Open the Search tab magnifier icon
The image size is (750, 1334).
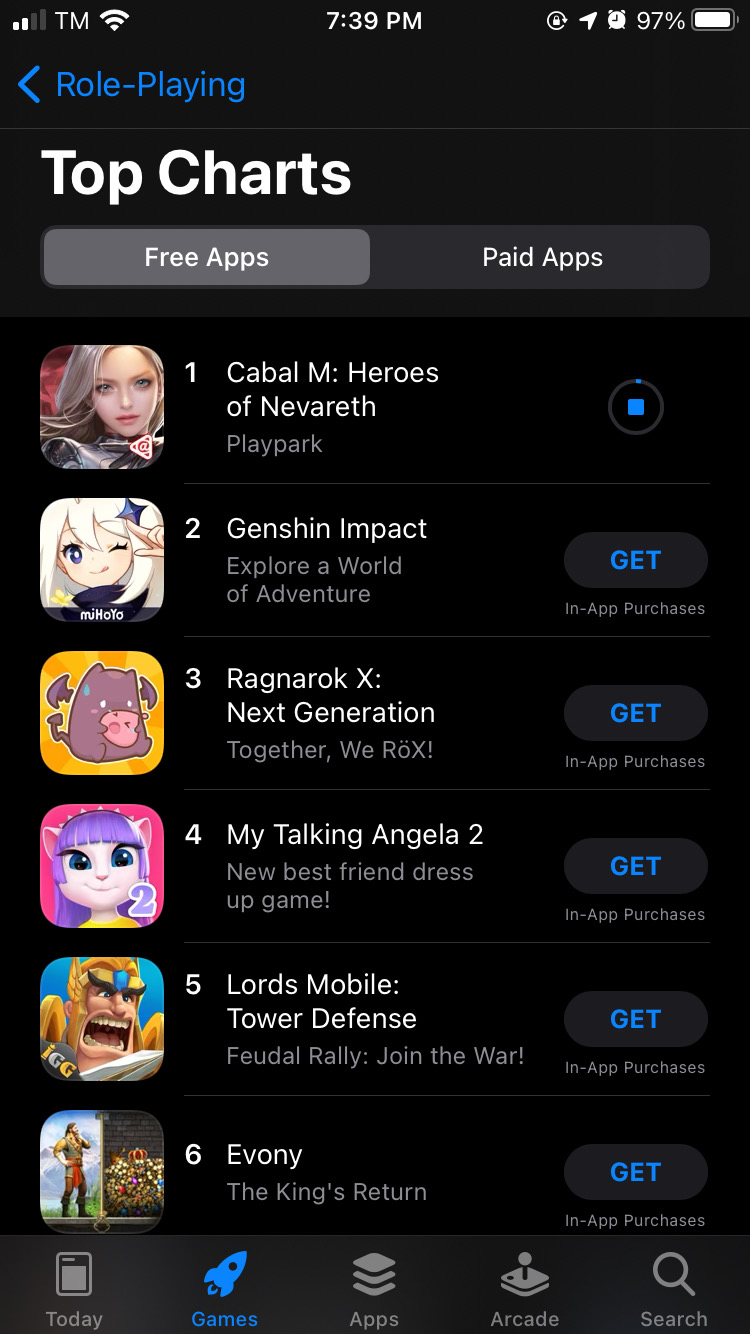[674, 1275]
